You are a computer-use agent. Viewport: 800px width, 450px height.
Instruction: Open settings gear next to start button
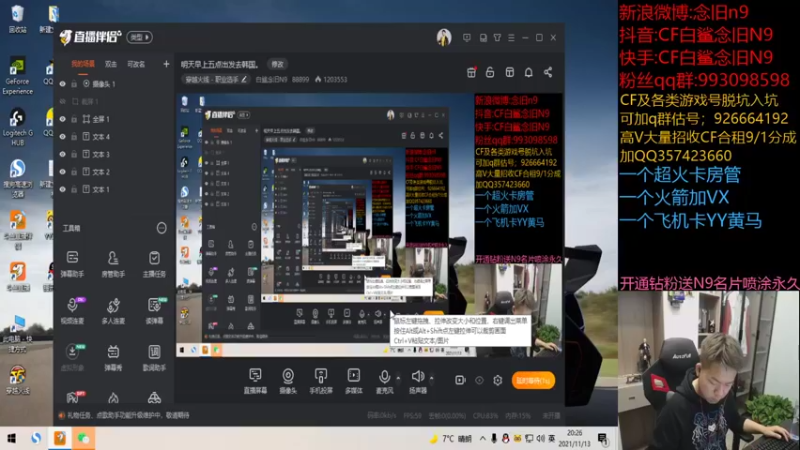(497, 380)
